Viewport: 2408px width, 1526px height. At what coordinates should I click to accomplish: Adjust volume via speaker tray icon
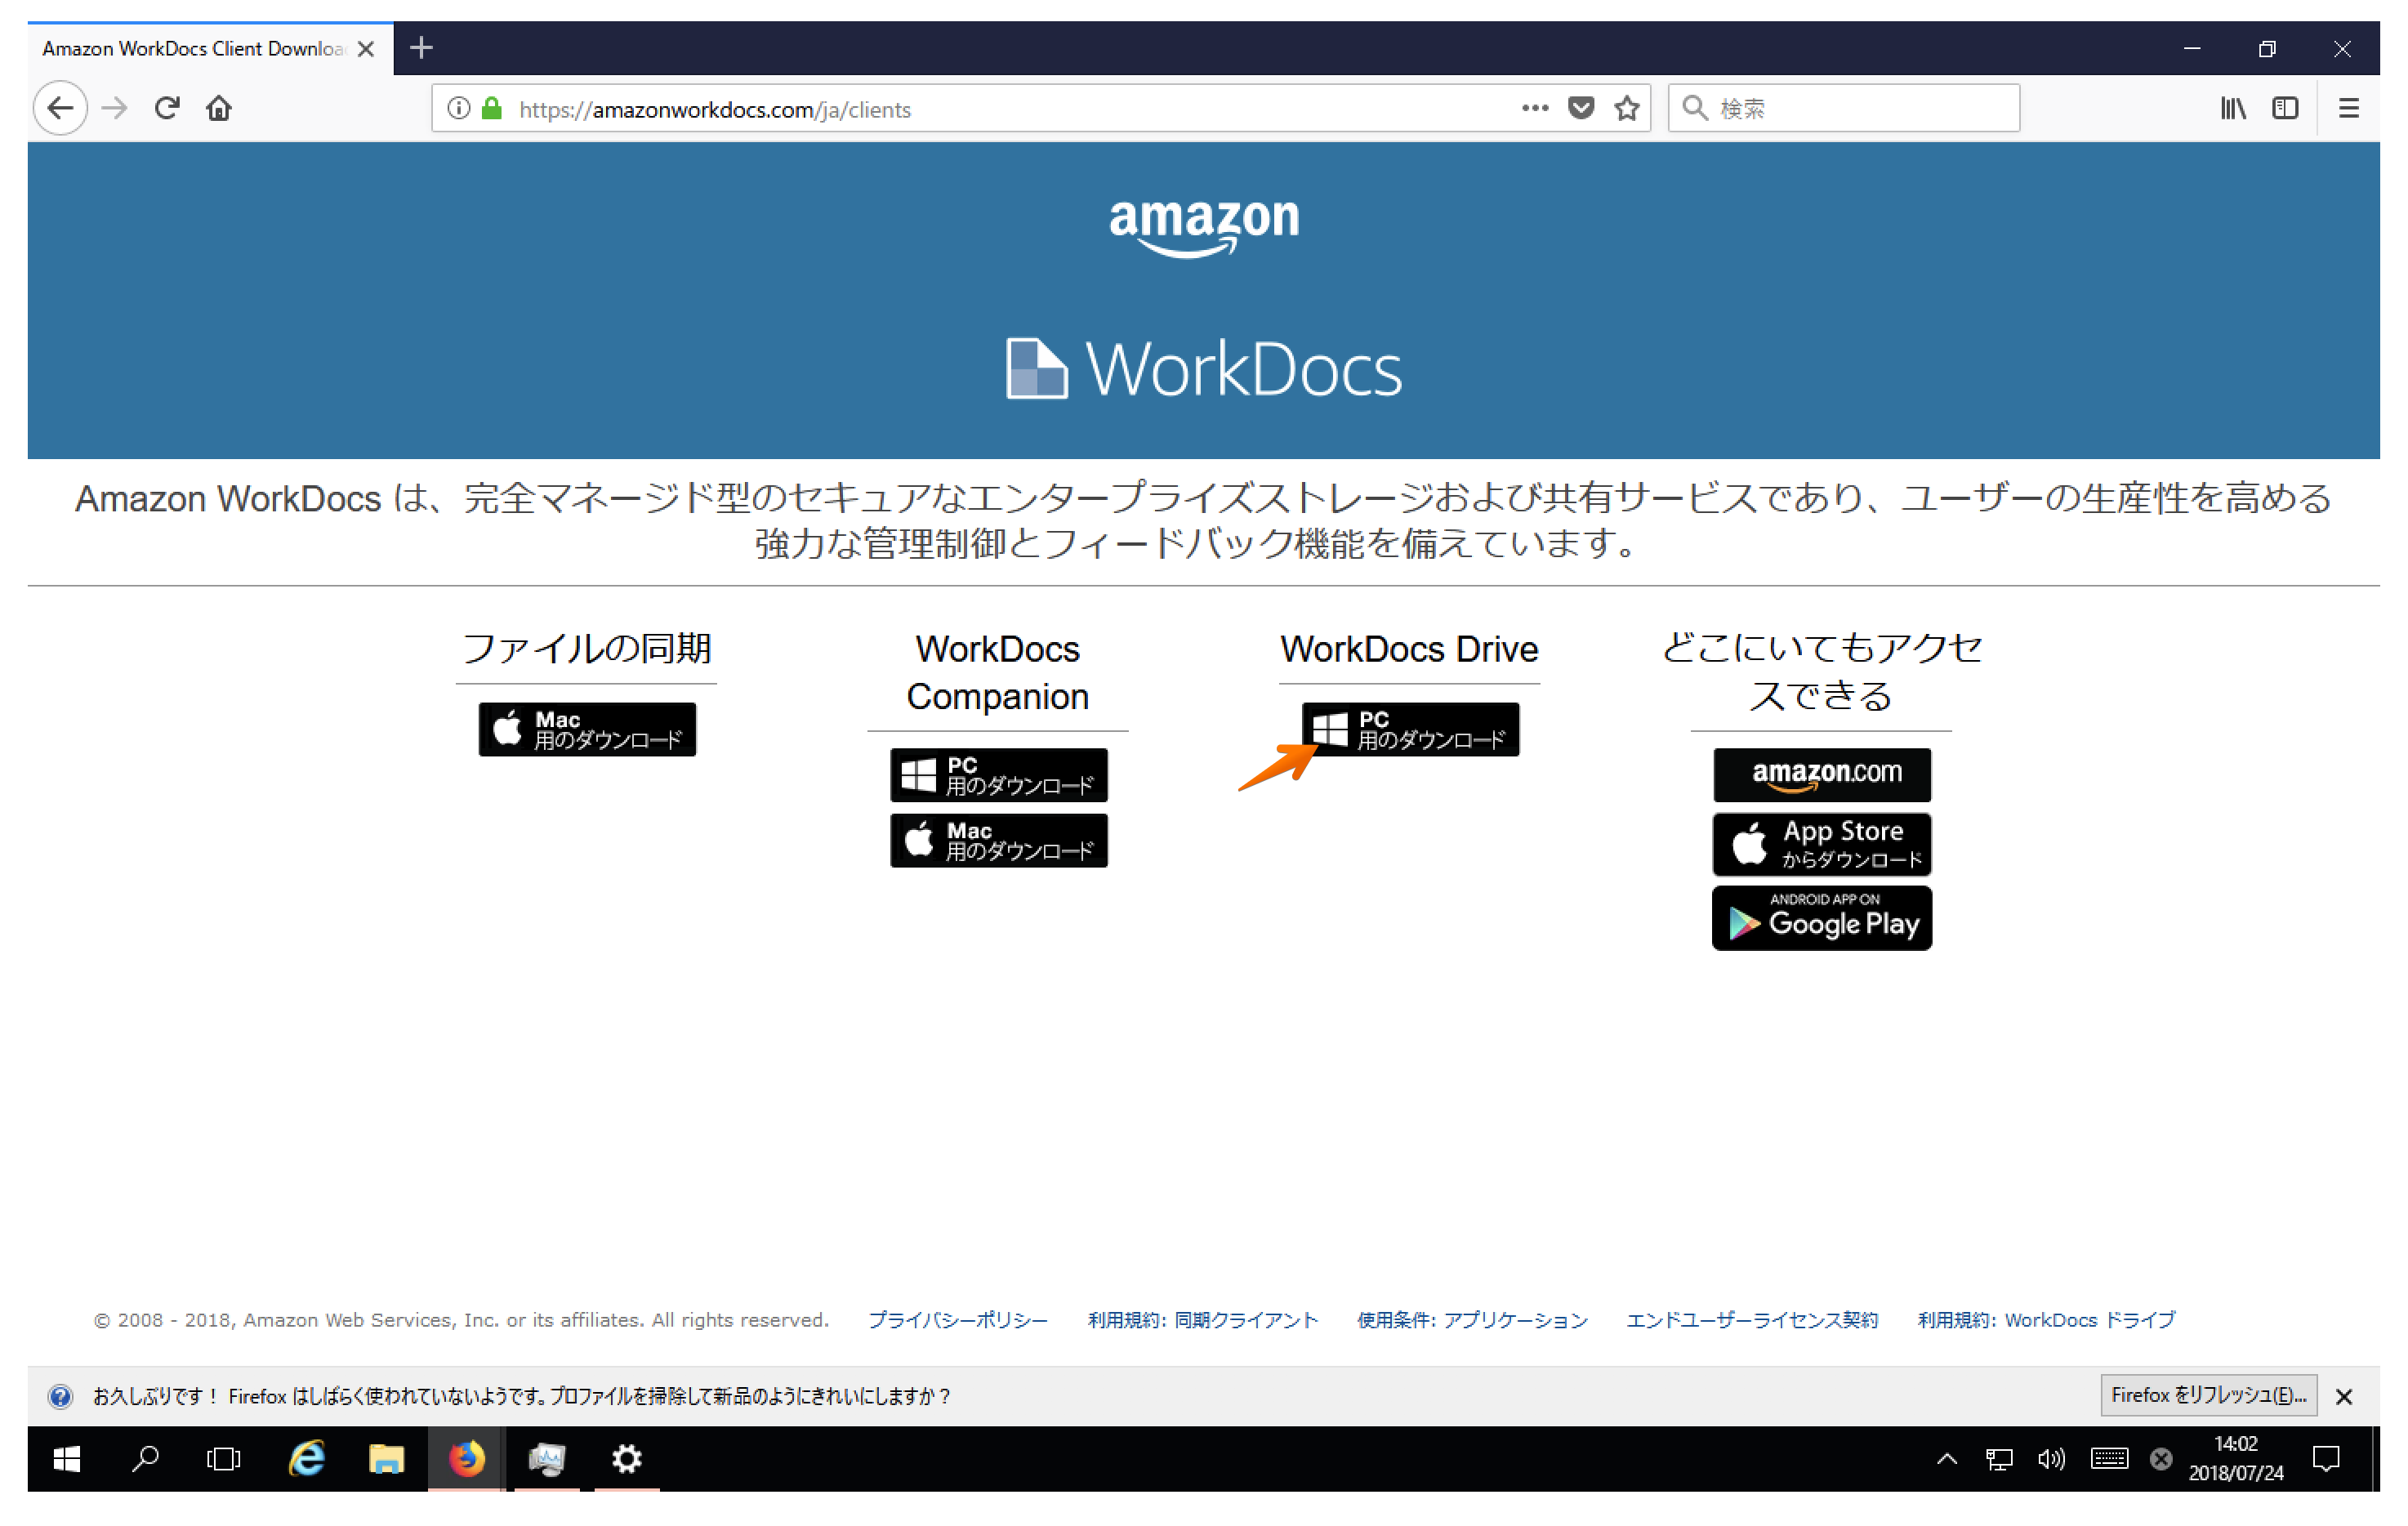[2051, 1460]
